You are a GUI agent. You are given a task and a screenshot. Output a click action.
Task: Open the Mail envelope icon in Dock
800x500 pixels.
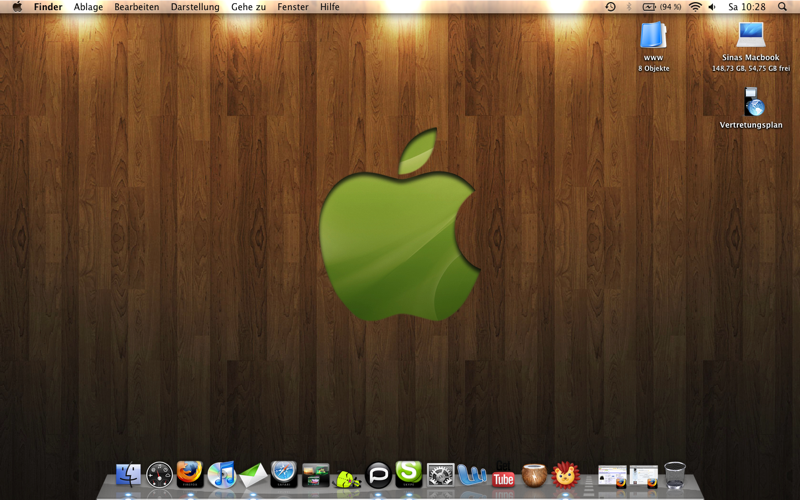253,476
